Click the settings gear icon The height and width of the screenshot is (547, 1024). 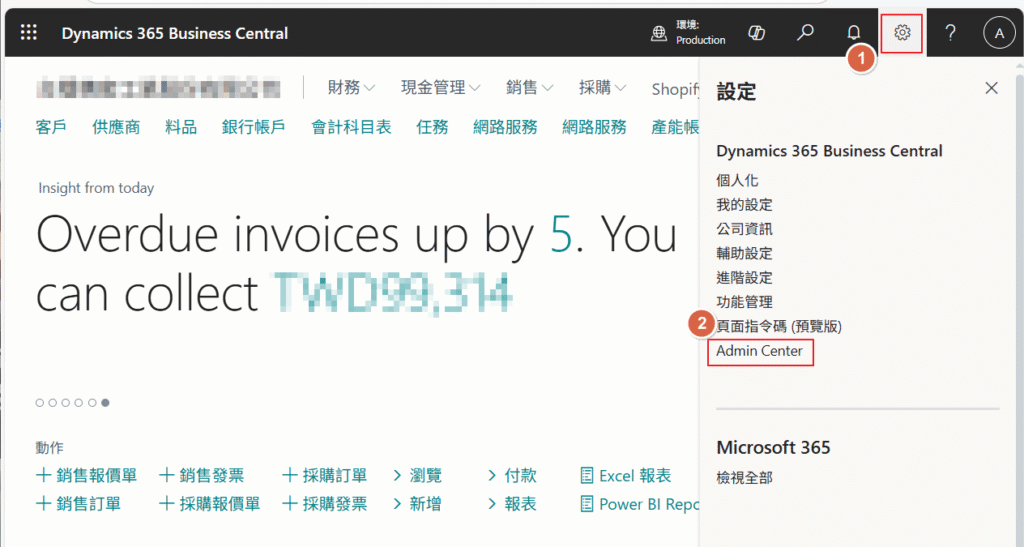902,33
